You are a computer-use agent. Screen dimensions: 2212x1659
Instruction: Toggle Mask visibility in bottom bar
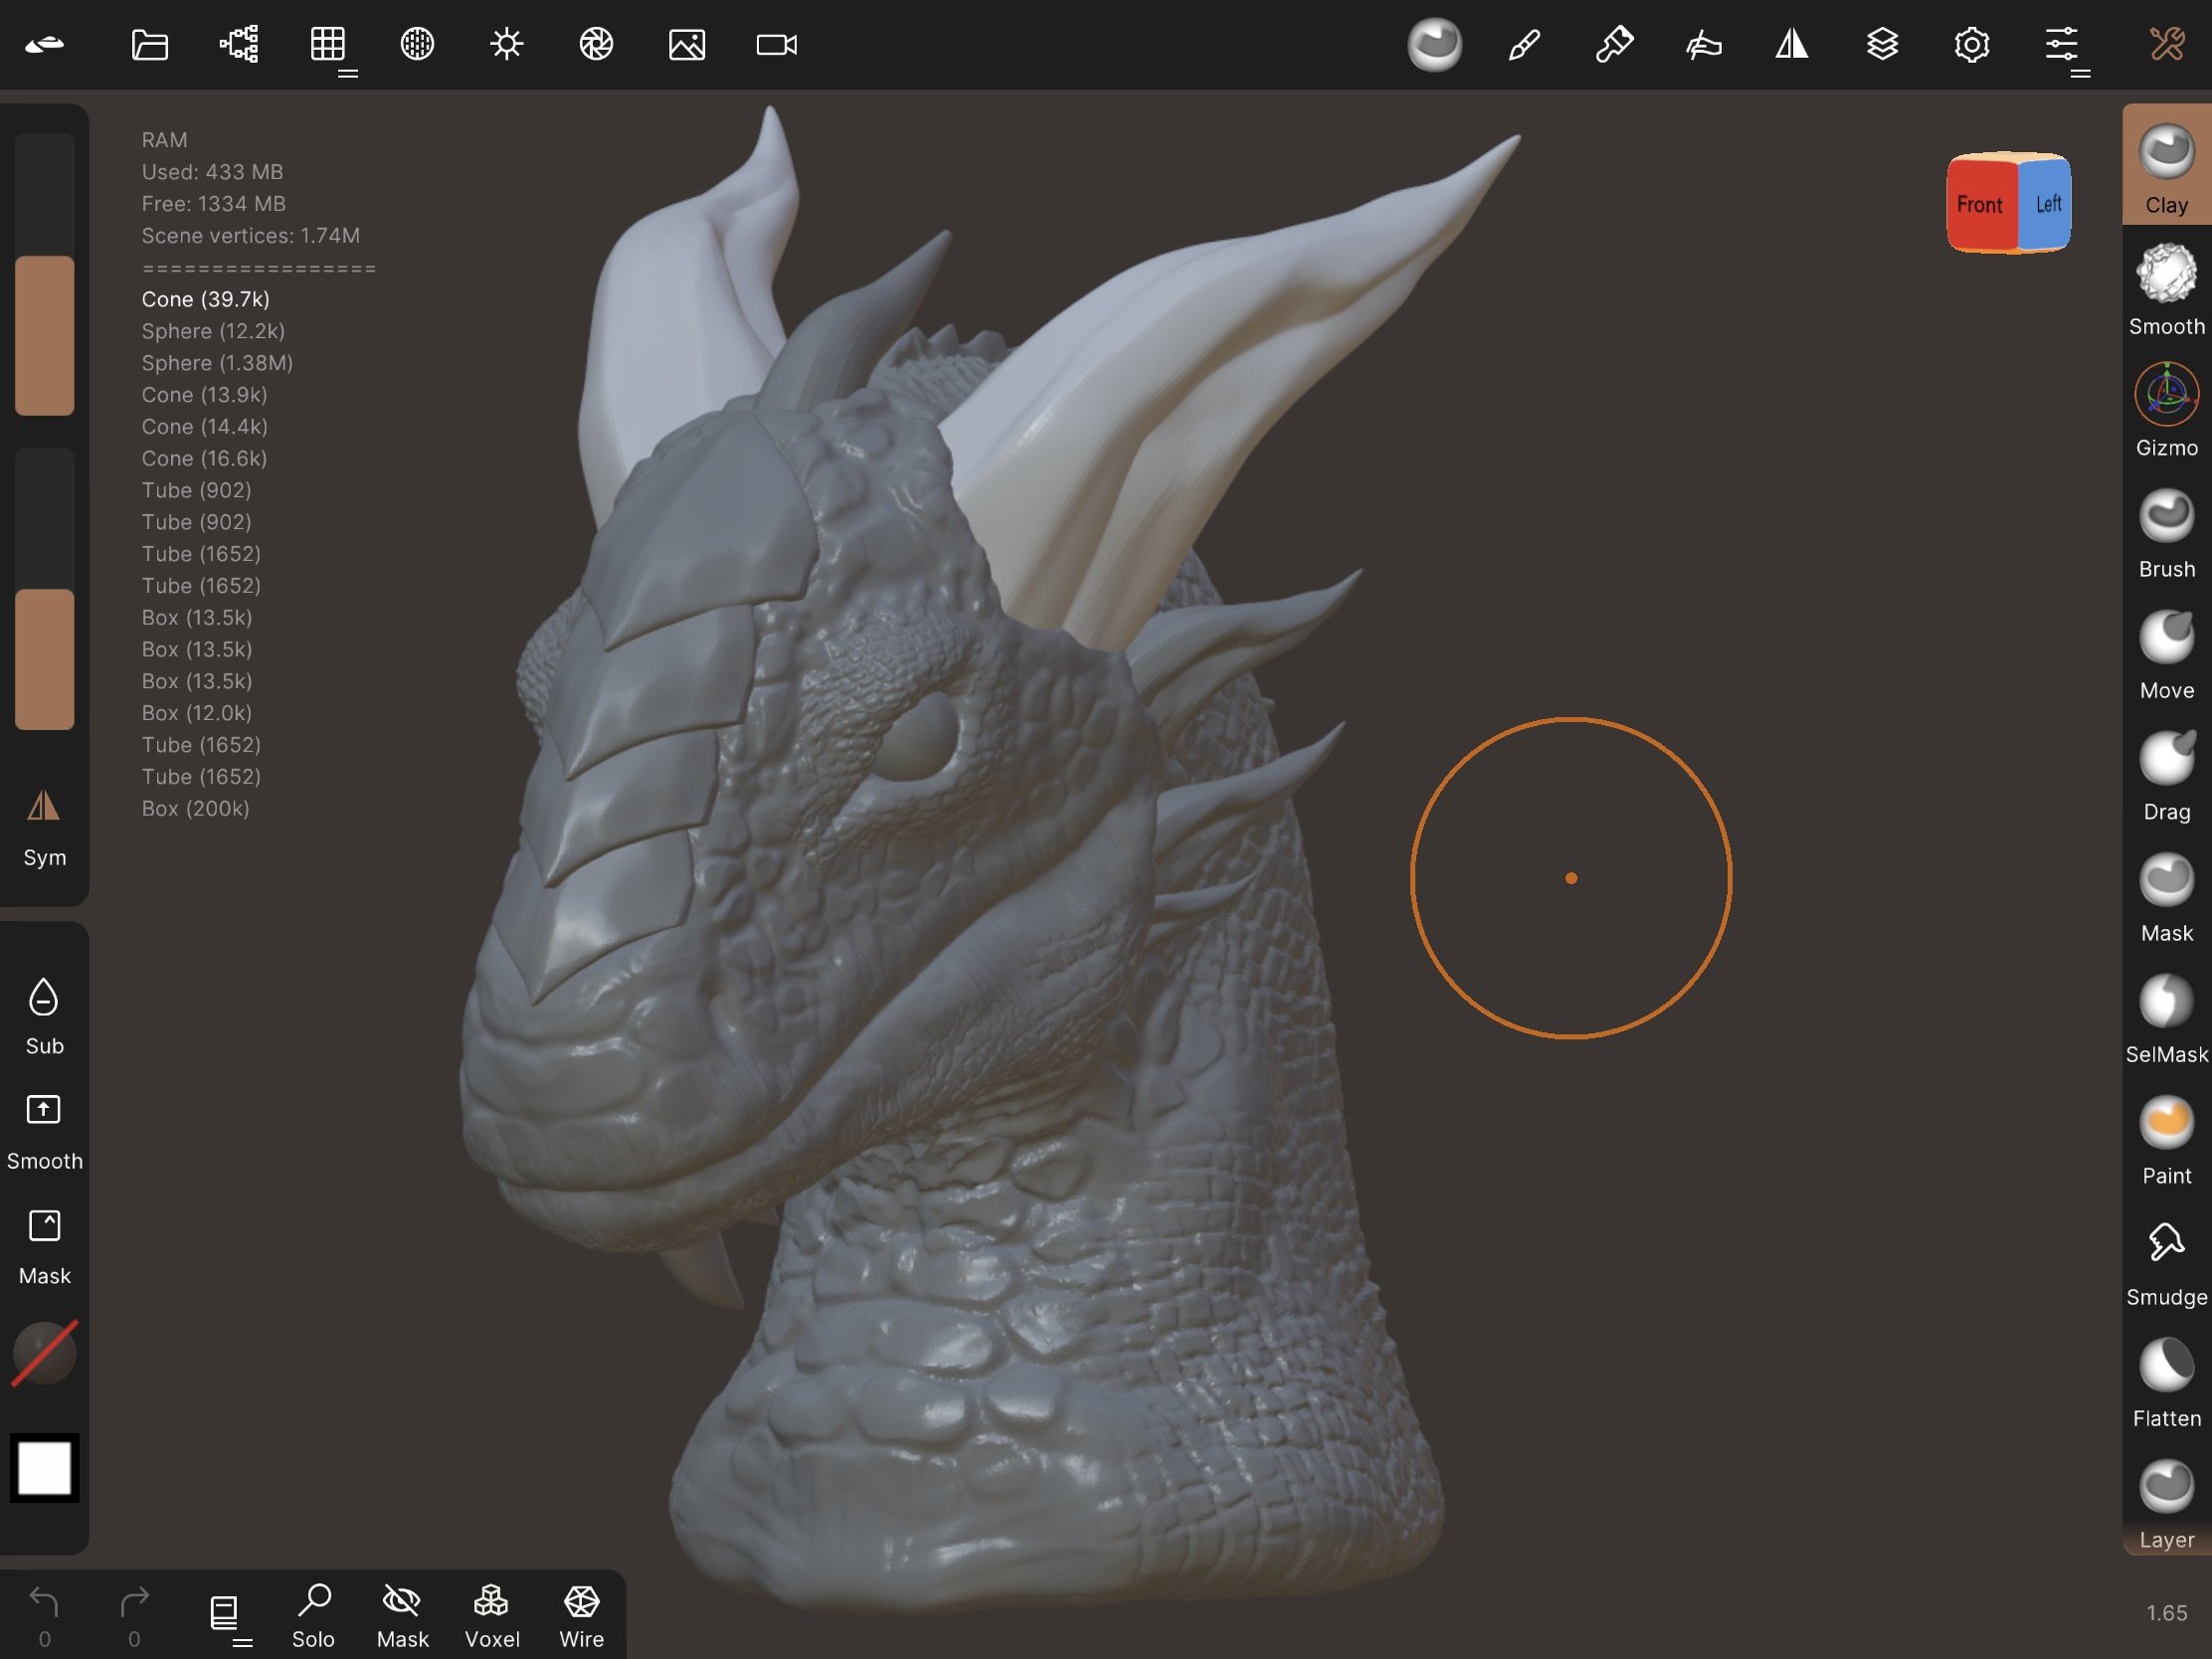click(x=402, y=1615)
